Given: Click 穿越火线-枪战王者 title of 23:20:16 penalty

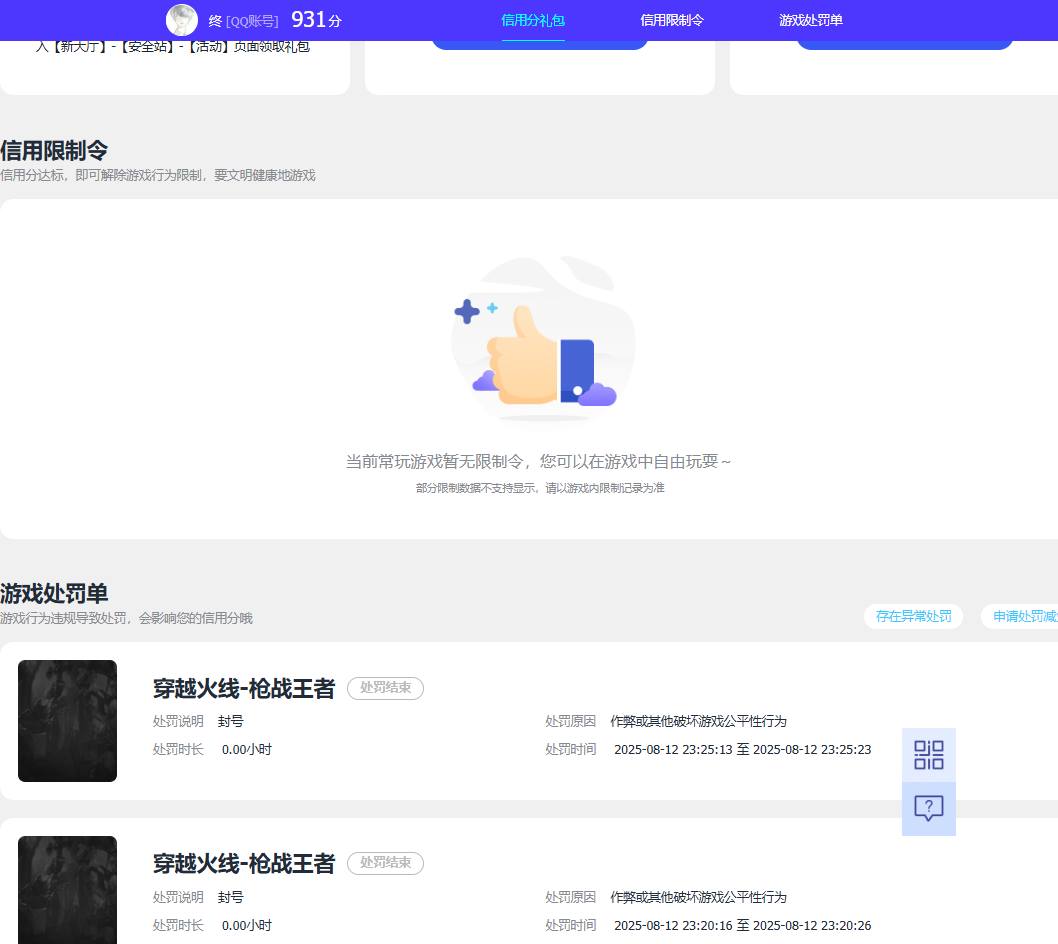Looking at the screenshot, I should [244, 863].
